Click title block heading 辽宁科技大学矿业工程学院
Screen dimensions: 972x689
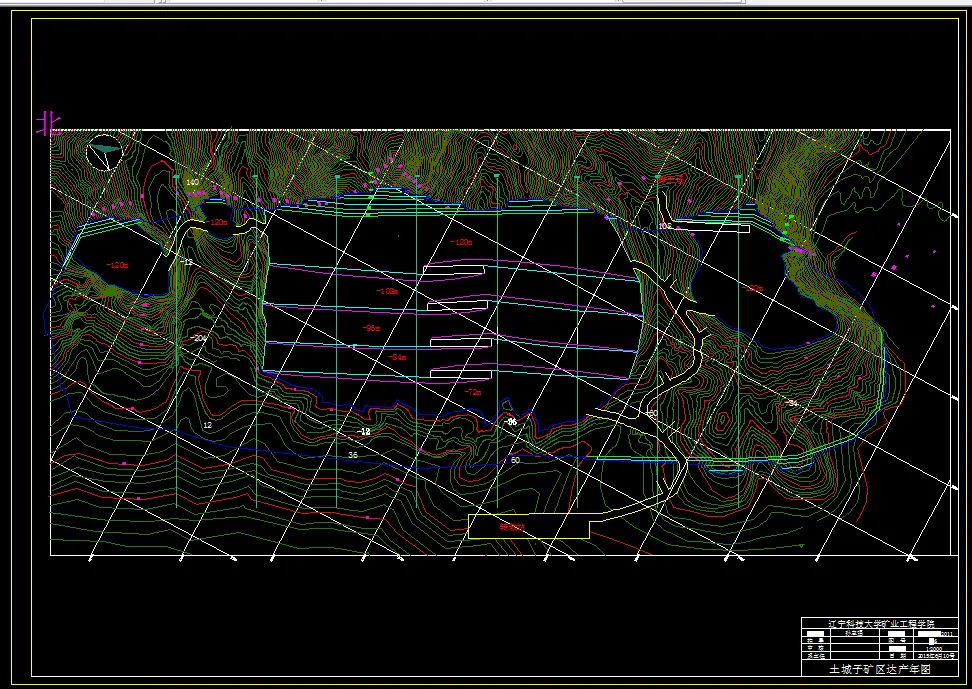click(x=881, y=624)
